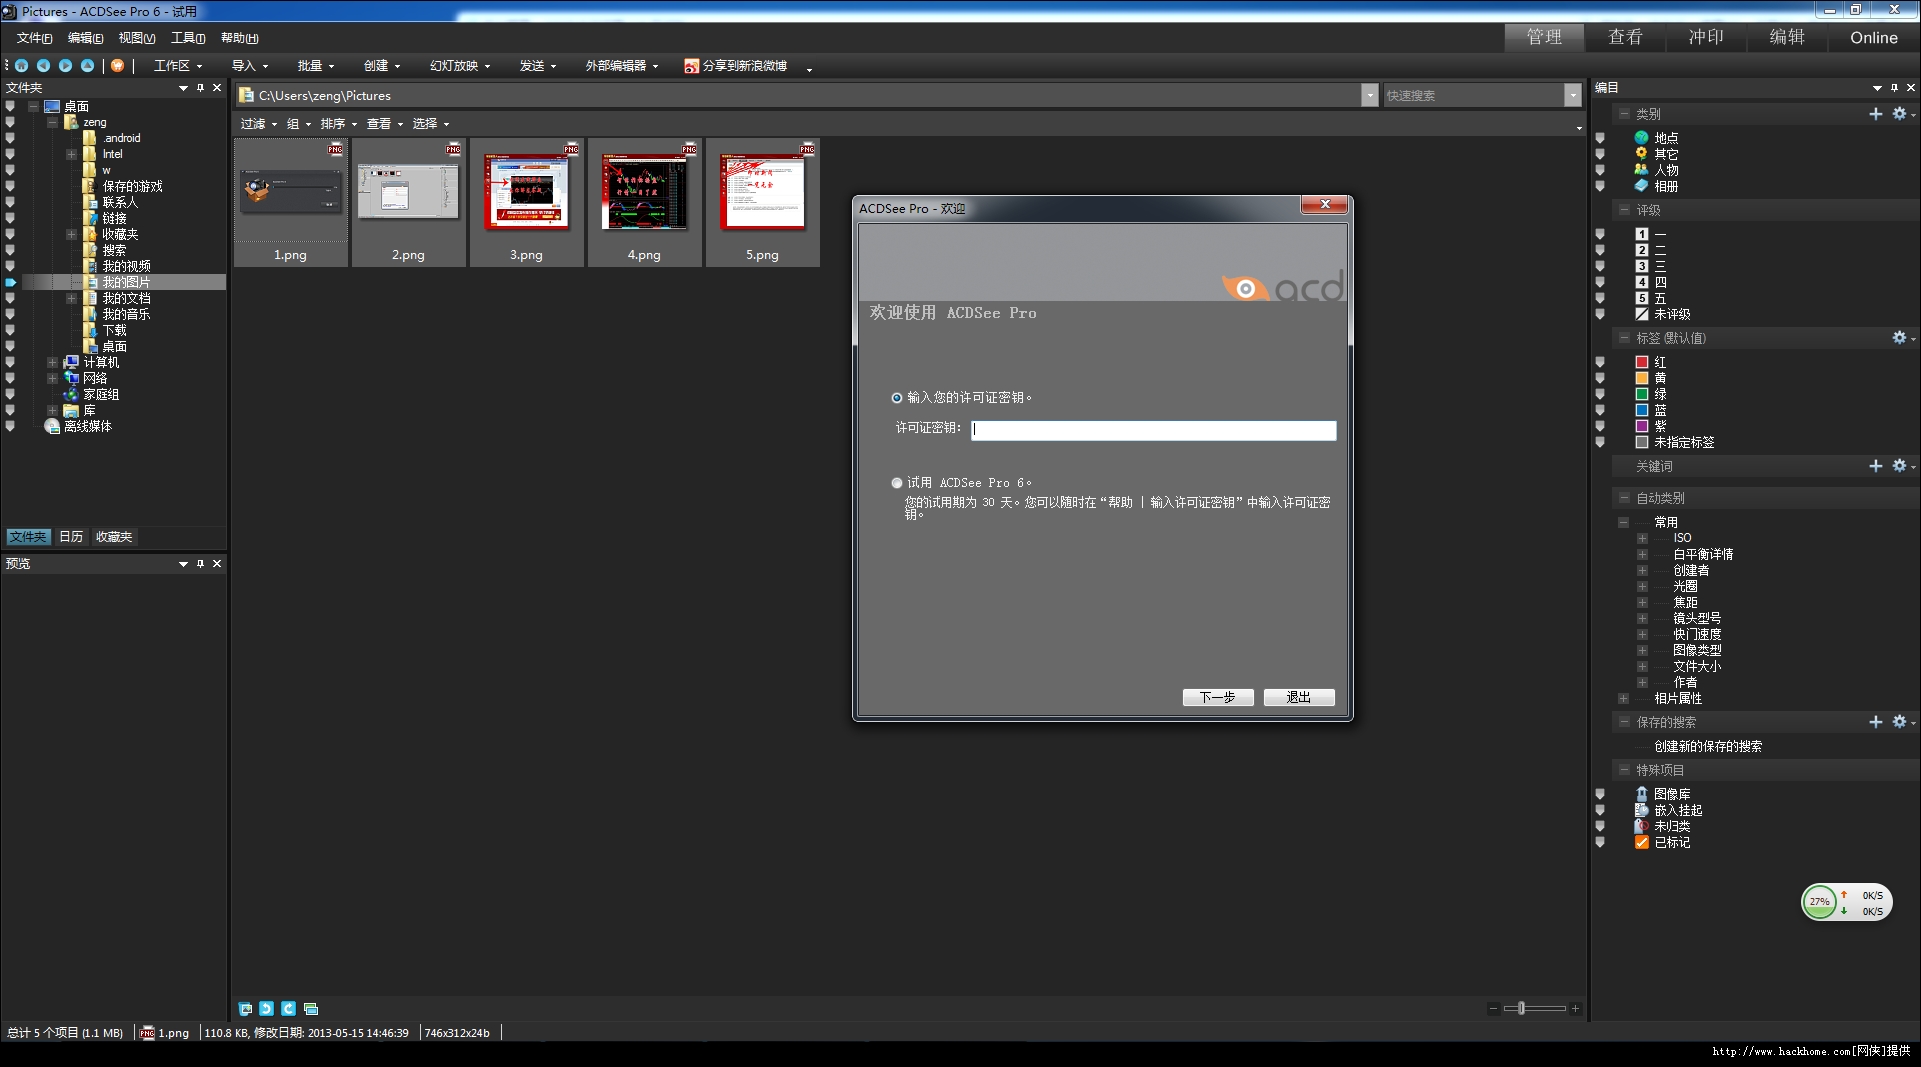The image size is (1921, 1067).
Task: Open the 排序 sort dropdown
Action: click(339, 124)
